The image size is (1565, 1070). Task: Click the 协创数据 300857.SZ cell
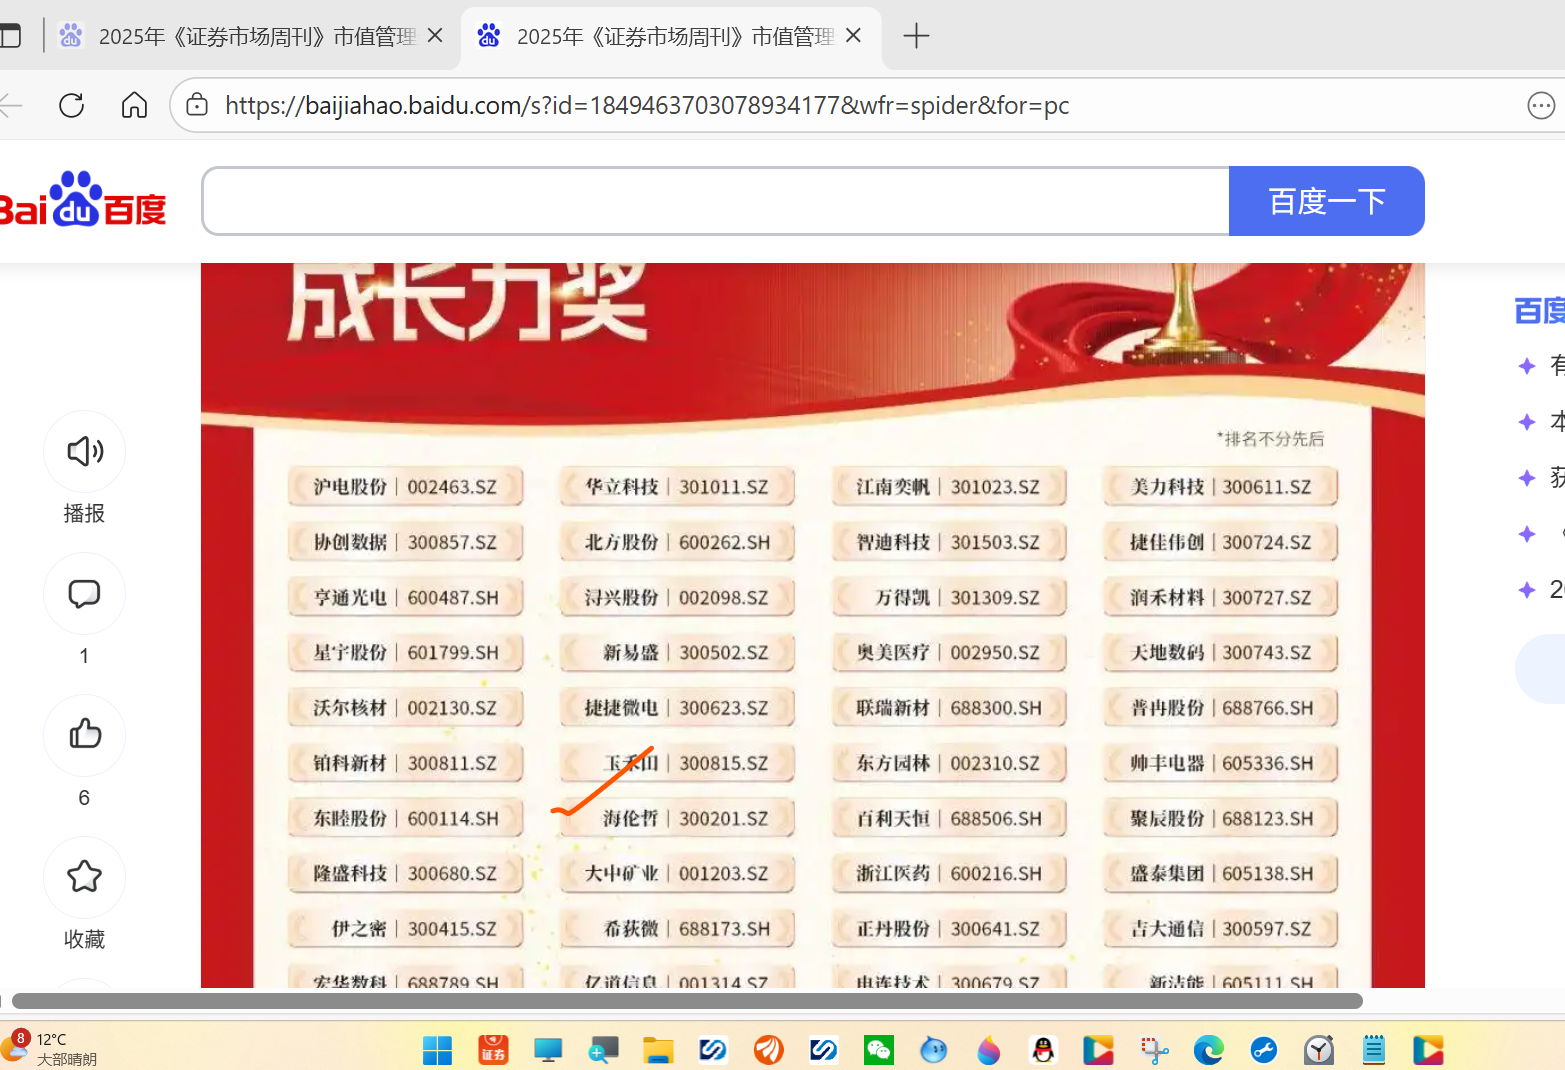tap(405, 542)
